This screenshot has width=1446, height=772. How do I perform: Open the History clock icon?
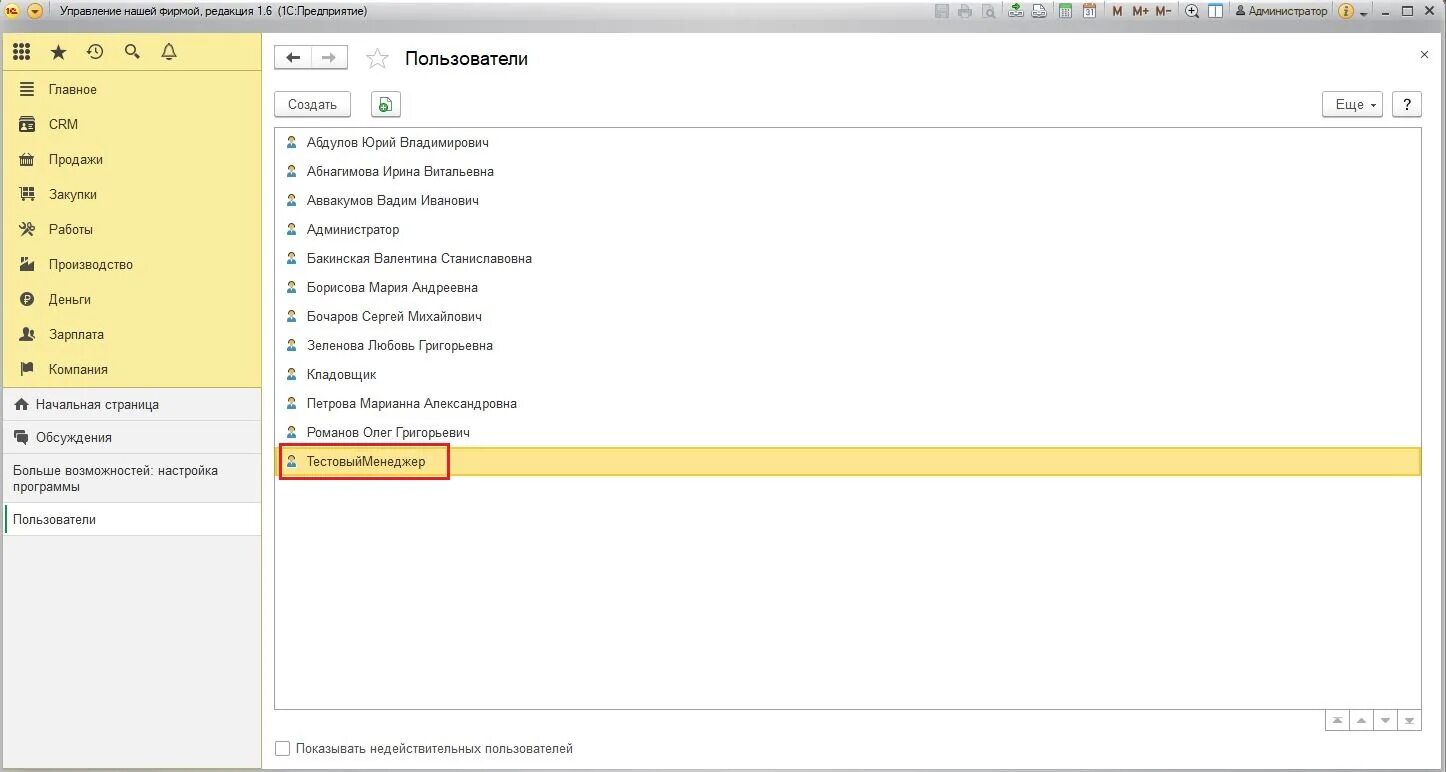(x=95, y=52)
